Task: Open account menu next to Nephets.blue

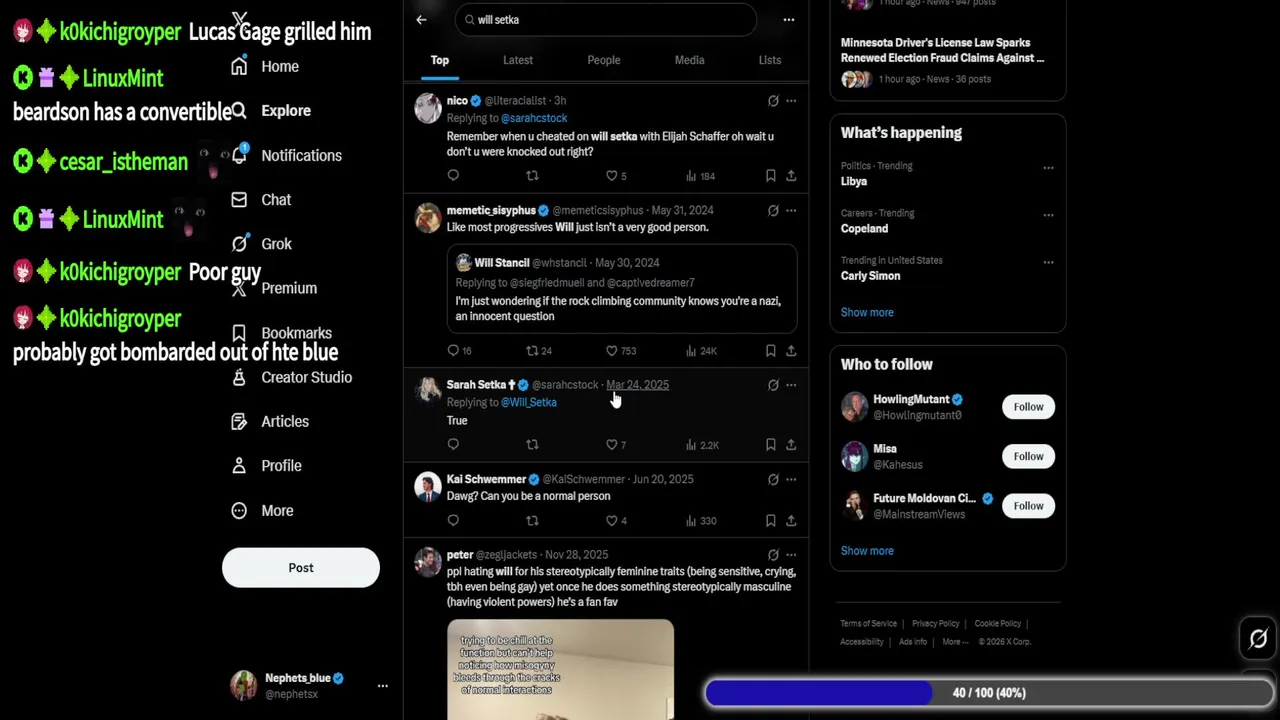Action: point(383,686)
